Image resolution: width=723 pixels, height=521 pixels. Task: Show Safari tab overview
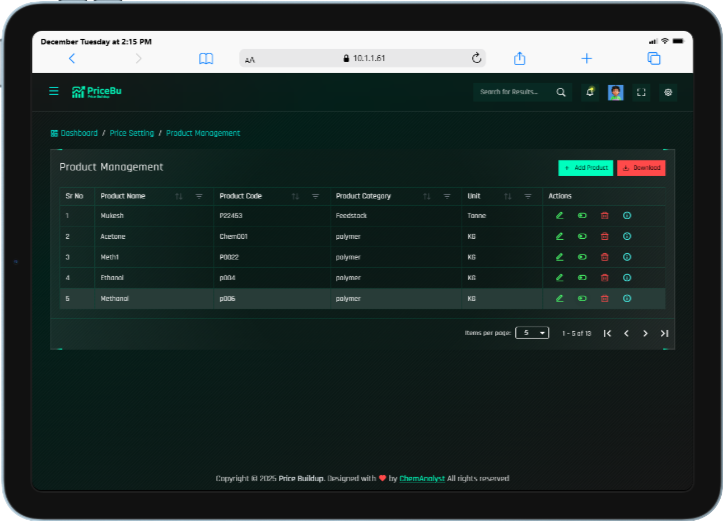654,59
